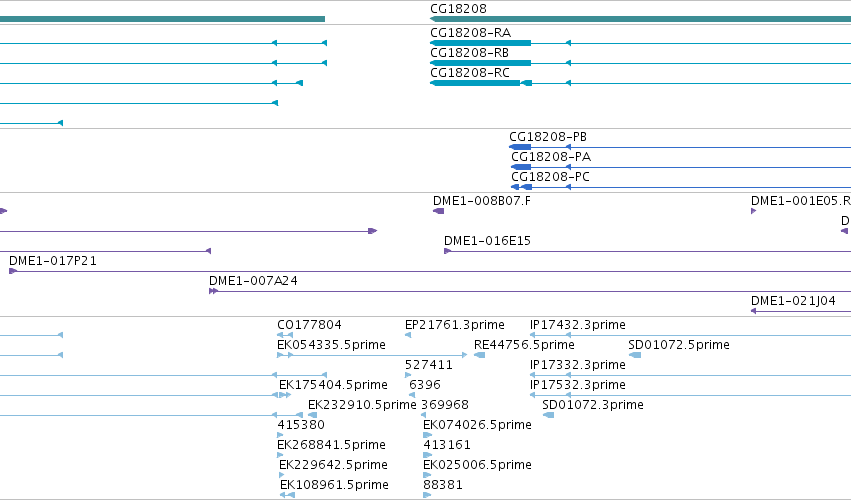851x500 pixels.
Task: Select the DME1-021J04 arrow marker
Action: point(754,312)
